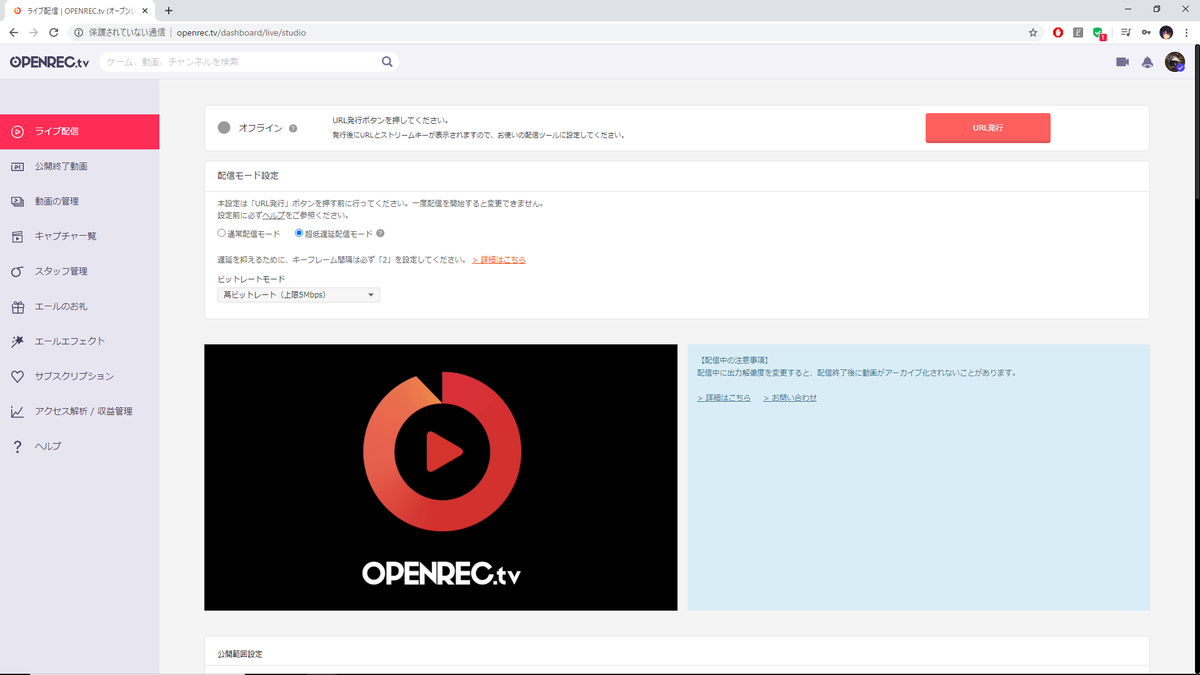1200x675 pixels.
Task: Select 通常配信モード radio button
Action: click(x=222, y=233)
